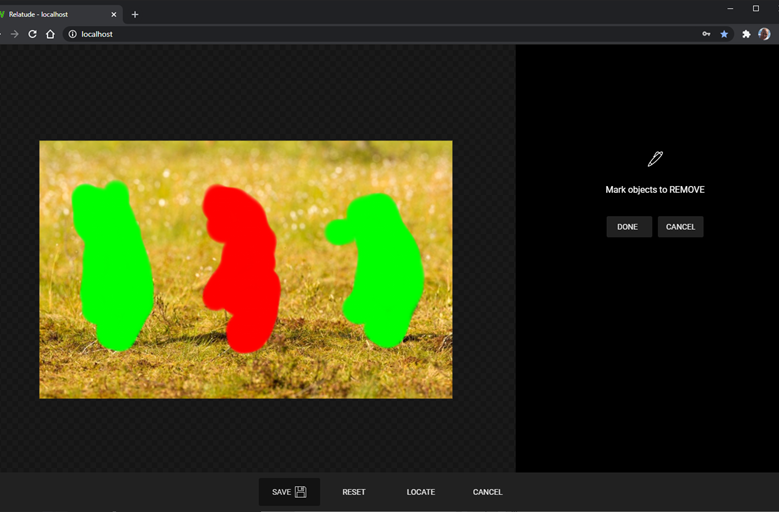Select the Relatude - localhost tab
Image resolution: width=779 pixels, height=512 pixels.
point(59,14)
